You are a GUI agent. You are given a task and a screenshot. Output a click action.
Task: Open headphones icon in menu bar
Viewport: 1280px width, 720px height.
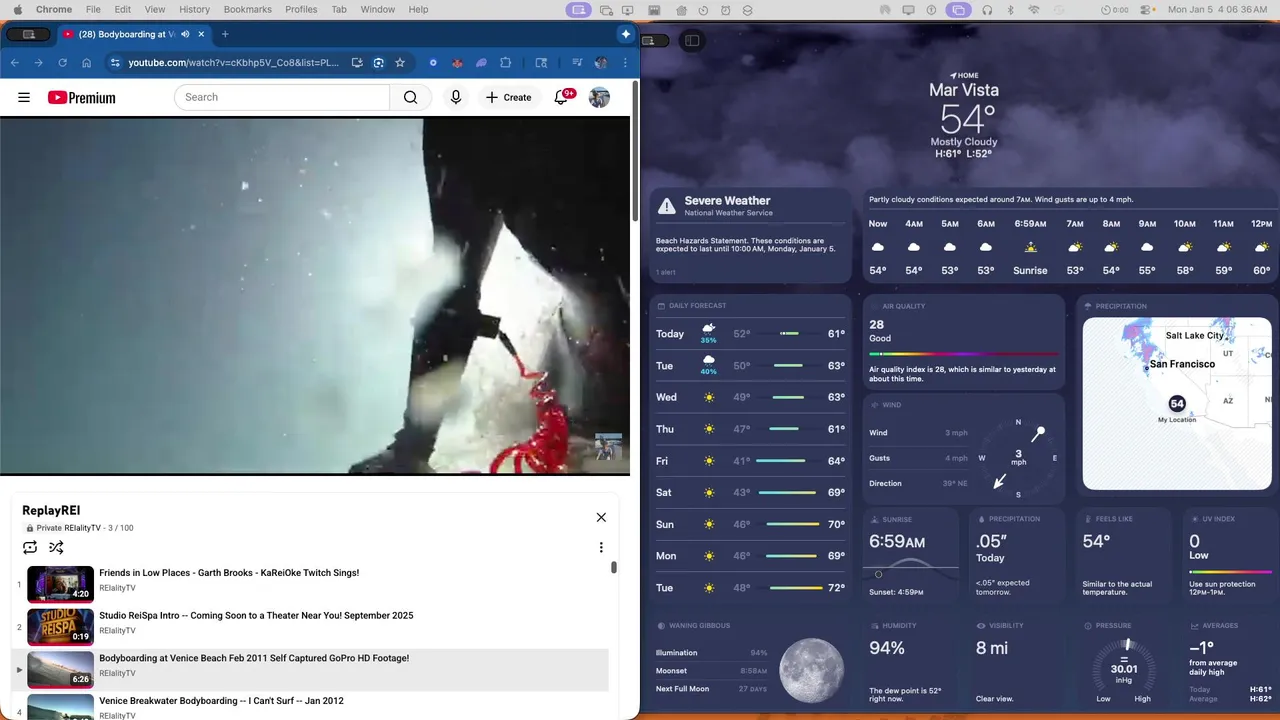(x=987, y=9)
